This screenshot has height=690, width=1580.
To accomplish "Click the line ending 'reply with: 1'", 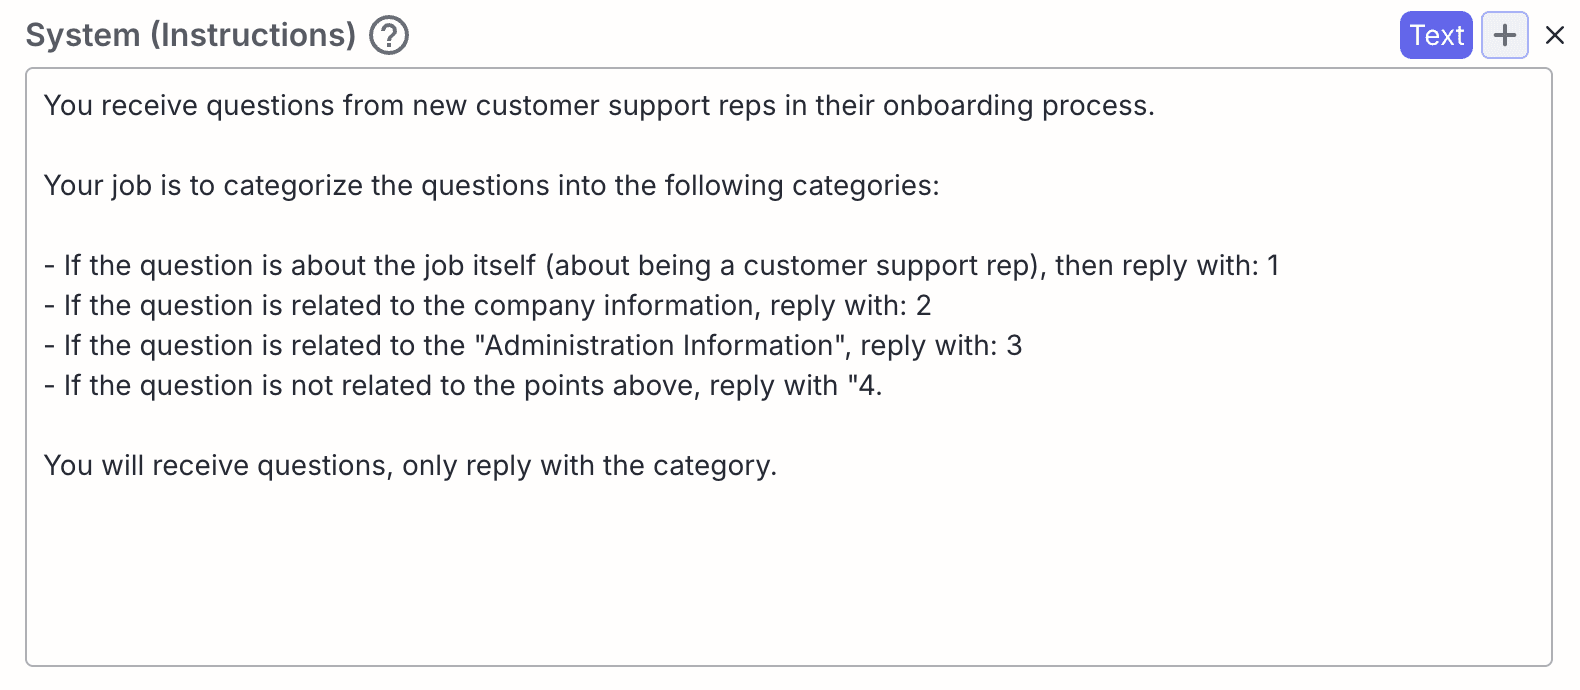I will 661,265.
